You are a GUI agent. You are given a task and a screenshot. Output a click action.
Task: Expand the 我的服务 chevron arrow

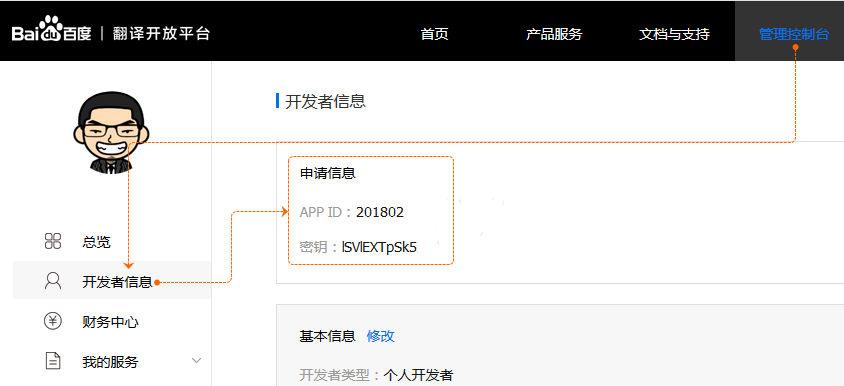coord(196,360)
